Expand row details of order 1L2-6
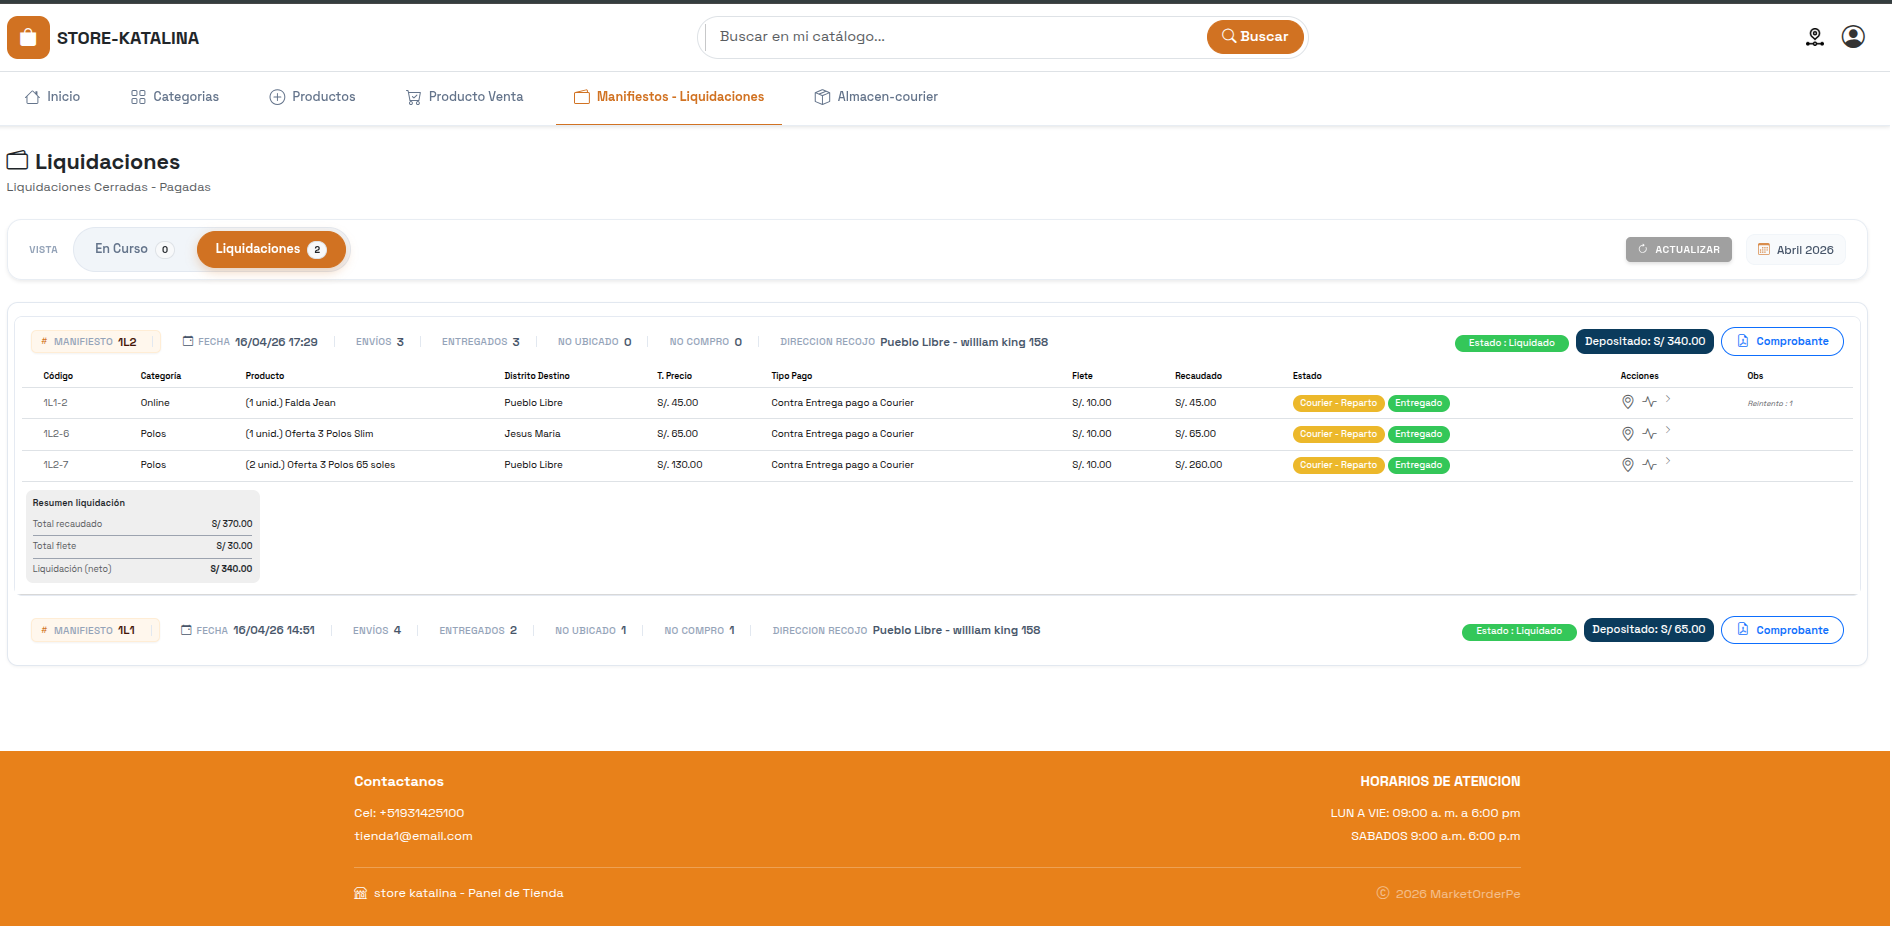 [1669, 430]
